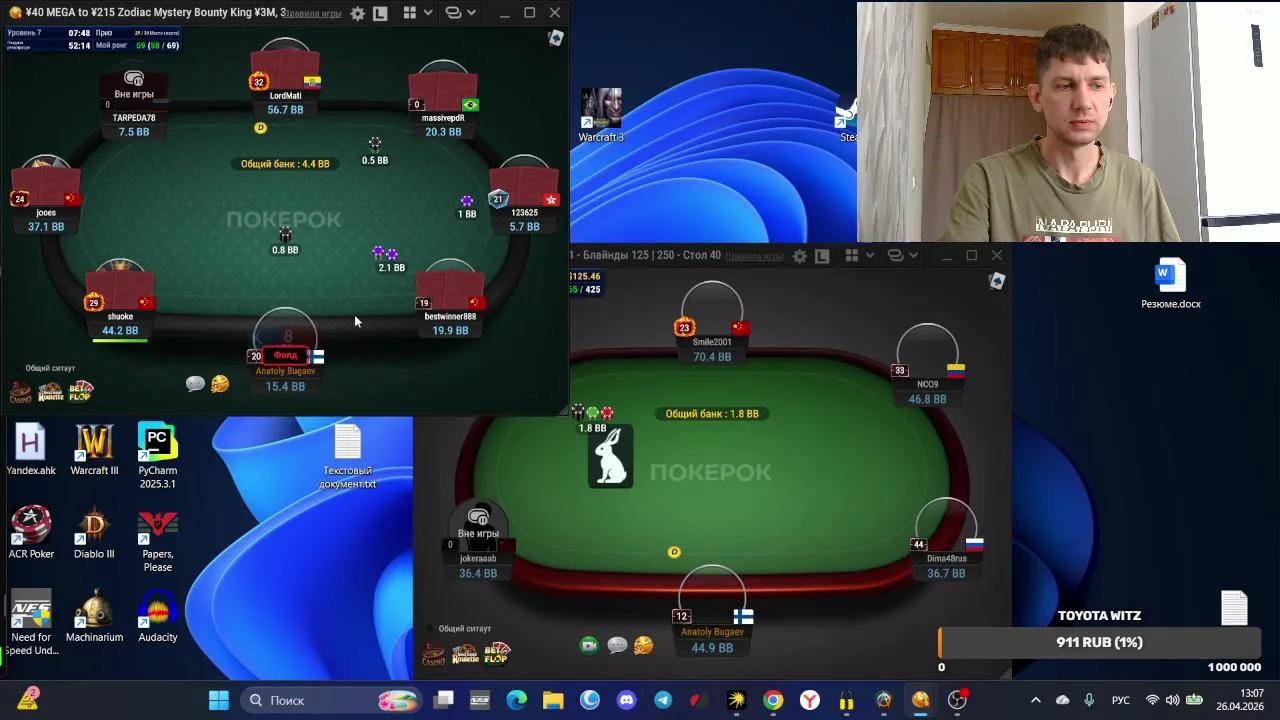Click the L layout icon in Стол 40 window
The width and height of the screenshot is (1280, 720).
point(822,256)
